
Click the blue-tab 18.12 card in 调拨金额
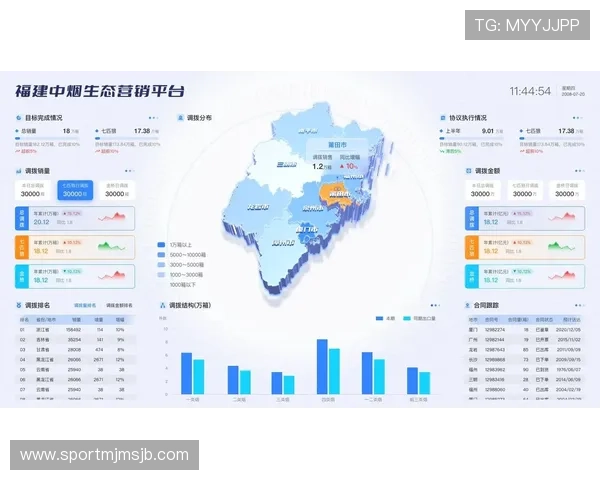(x=525, y=218)
